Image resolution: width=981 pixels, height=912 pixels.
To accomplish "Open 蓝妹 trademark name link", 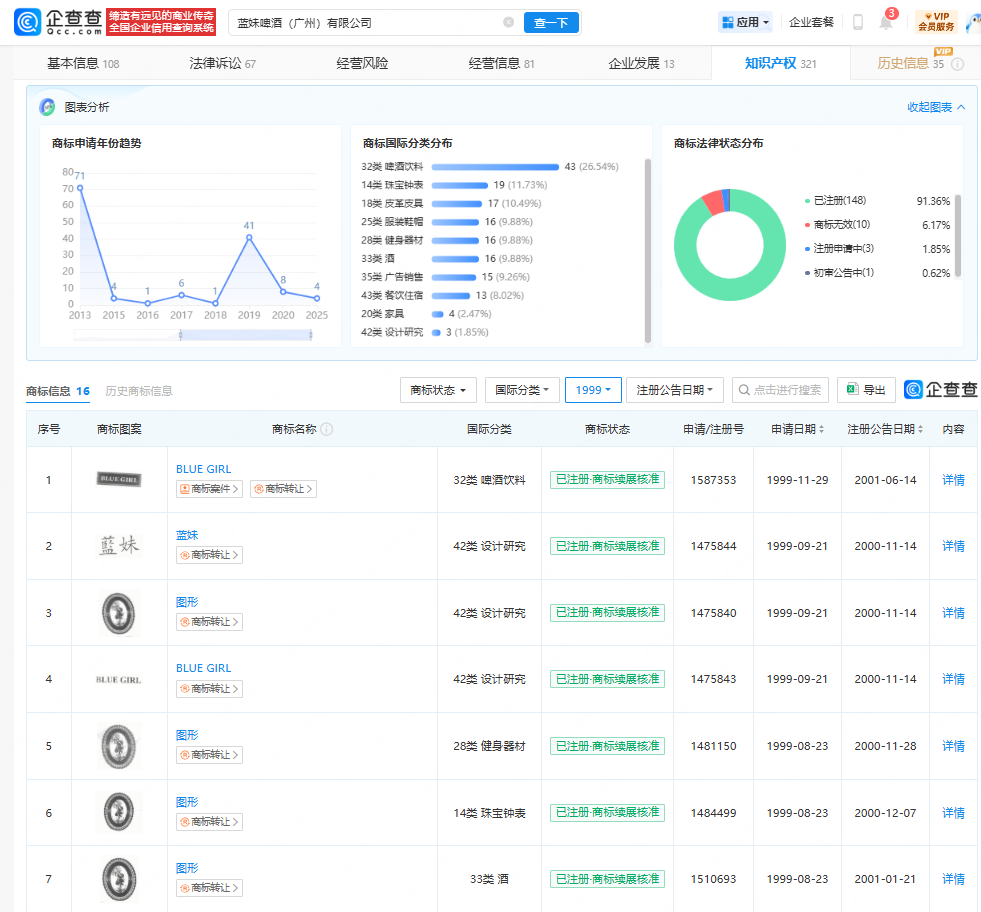I will tap(187, 535).
